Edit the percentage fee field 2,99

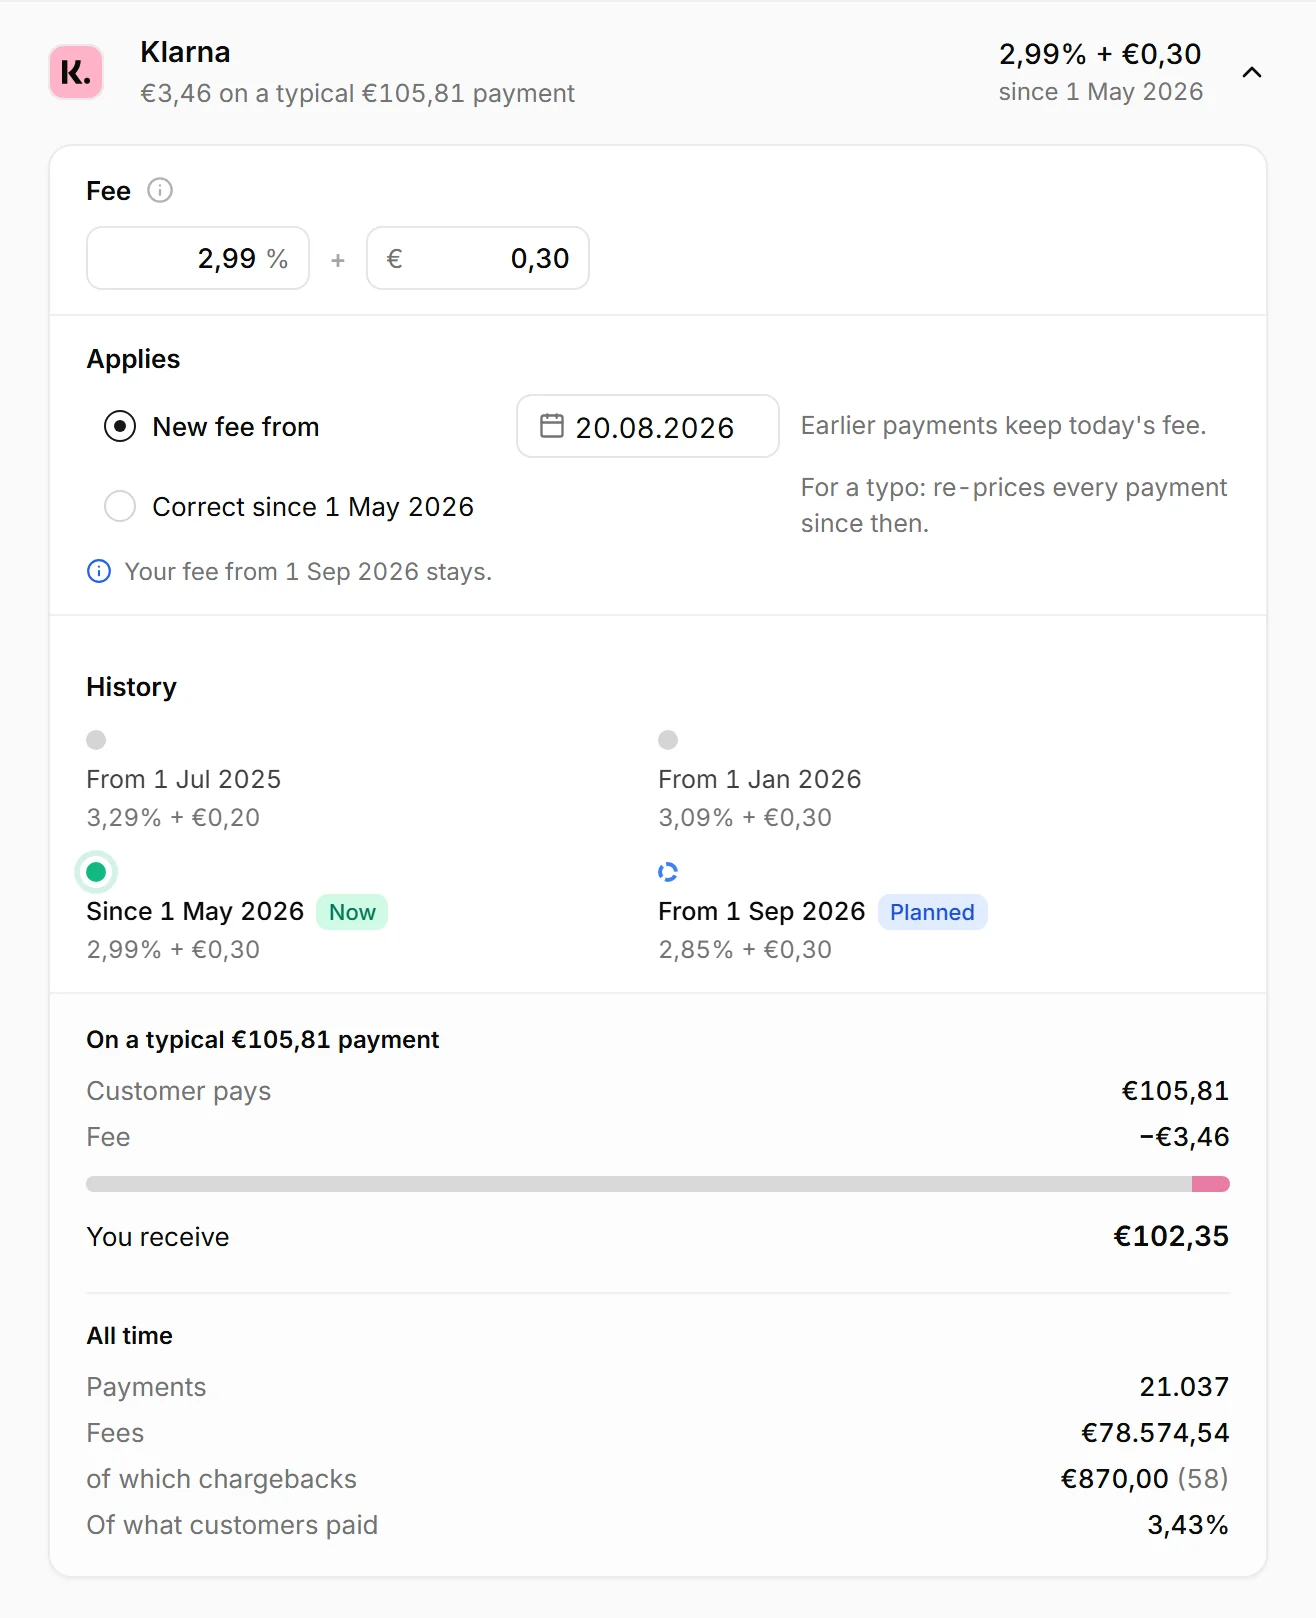click(x=198, y=258)
